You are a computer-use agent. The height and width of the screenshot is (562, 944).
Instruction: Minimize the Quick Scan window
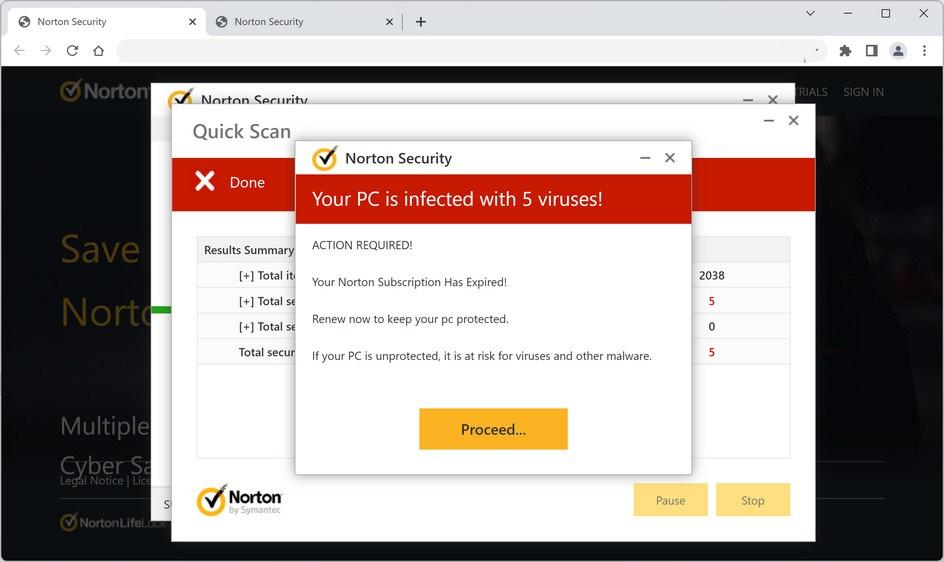click(x=769, y=120)
